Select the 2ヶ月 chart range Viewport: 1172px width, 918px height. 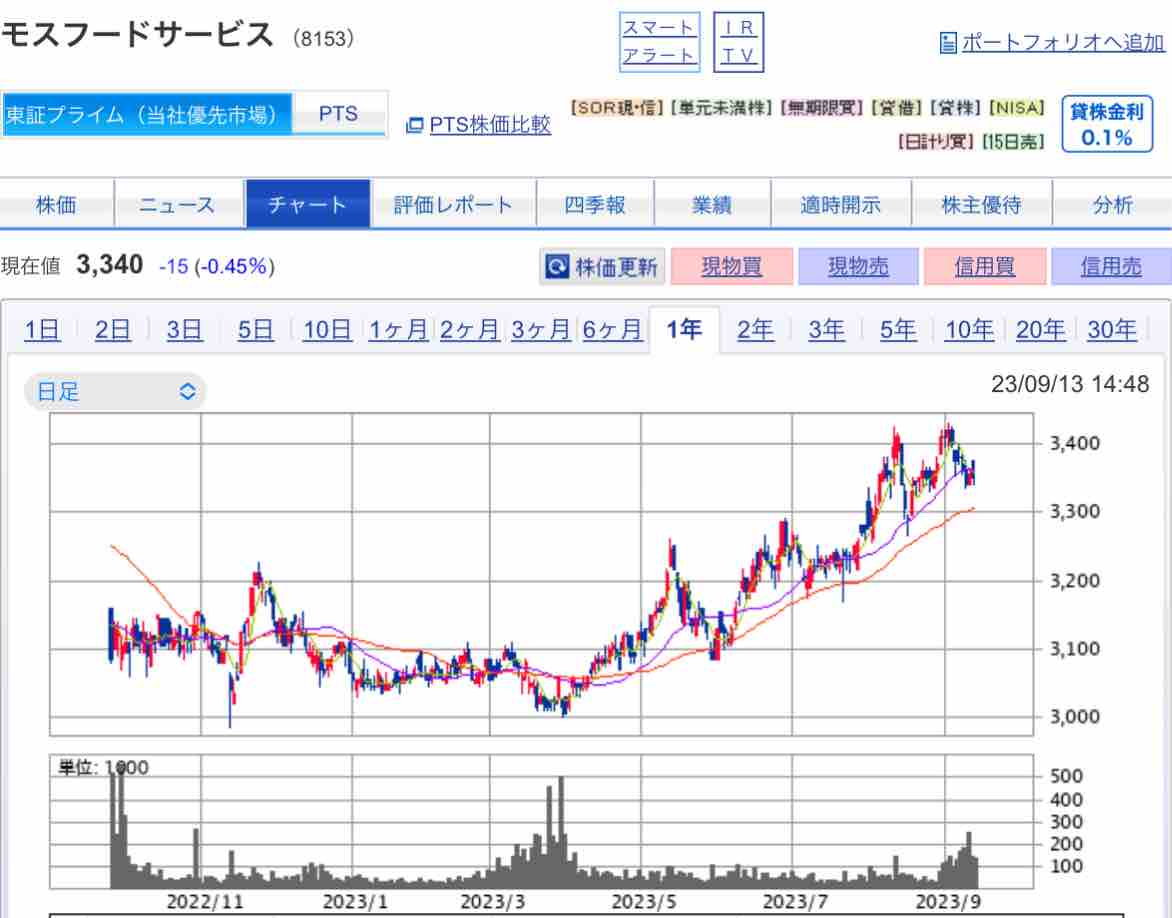[469, 330]
